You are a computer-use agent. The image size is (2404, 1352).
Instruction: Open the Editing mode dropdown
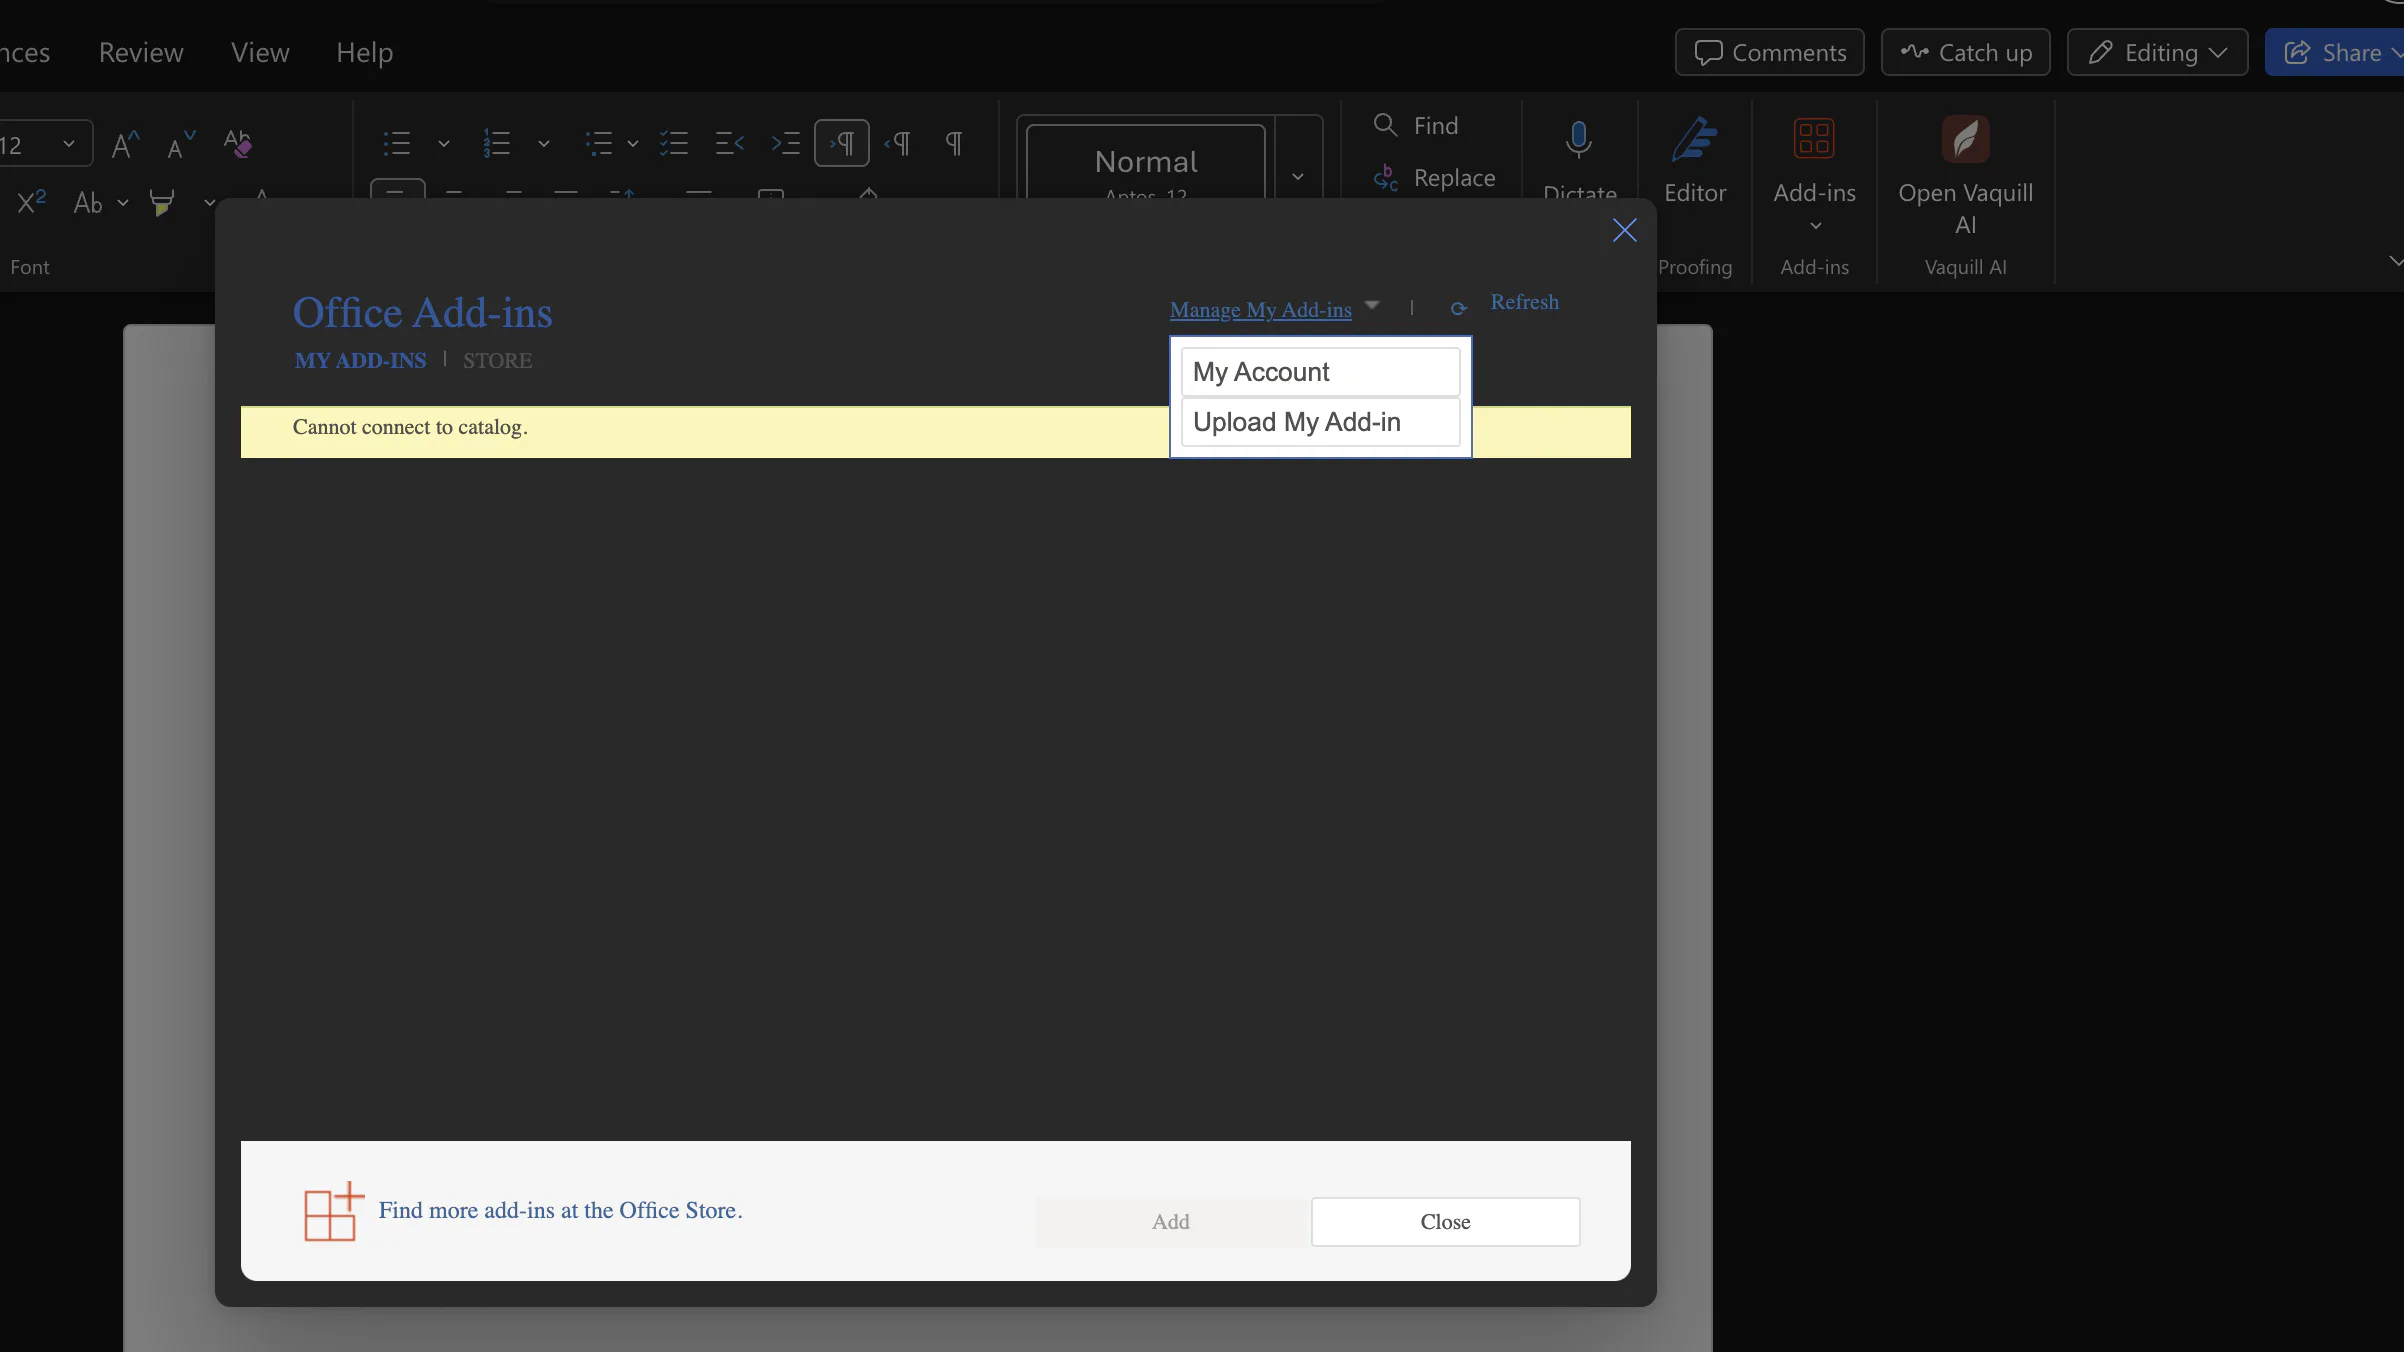2158,52
